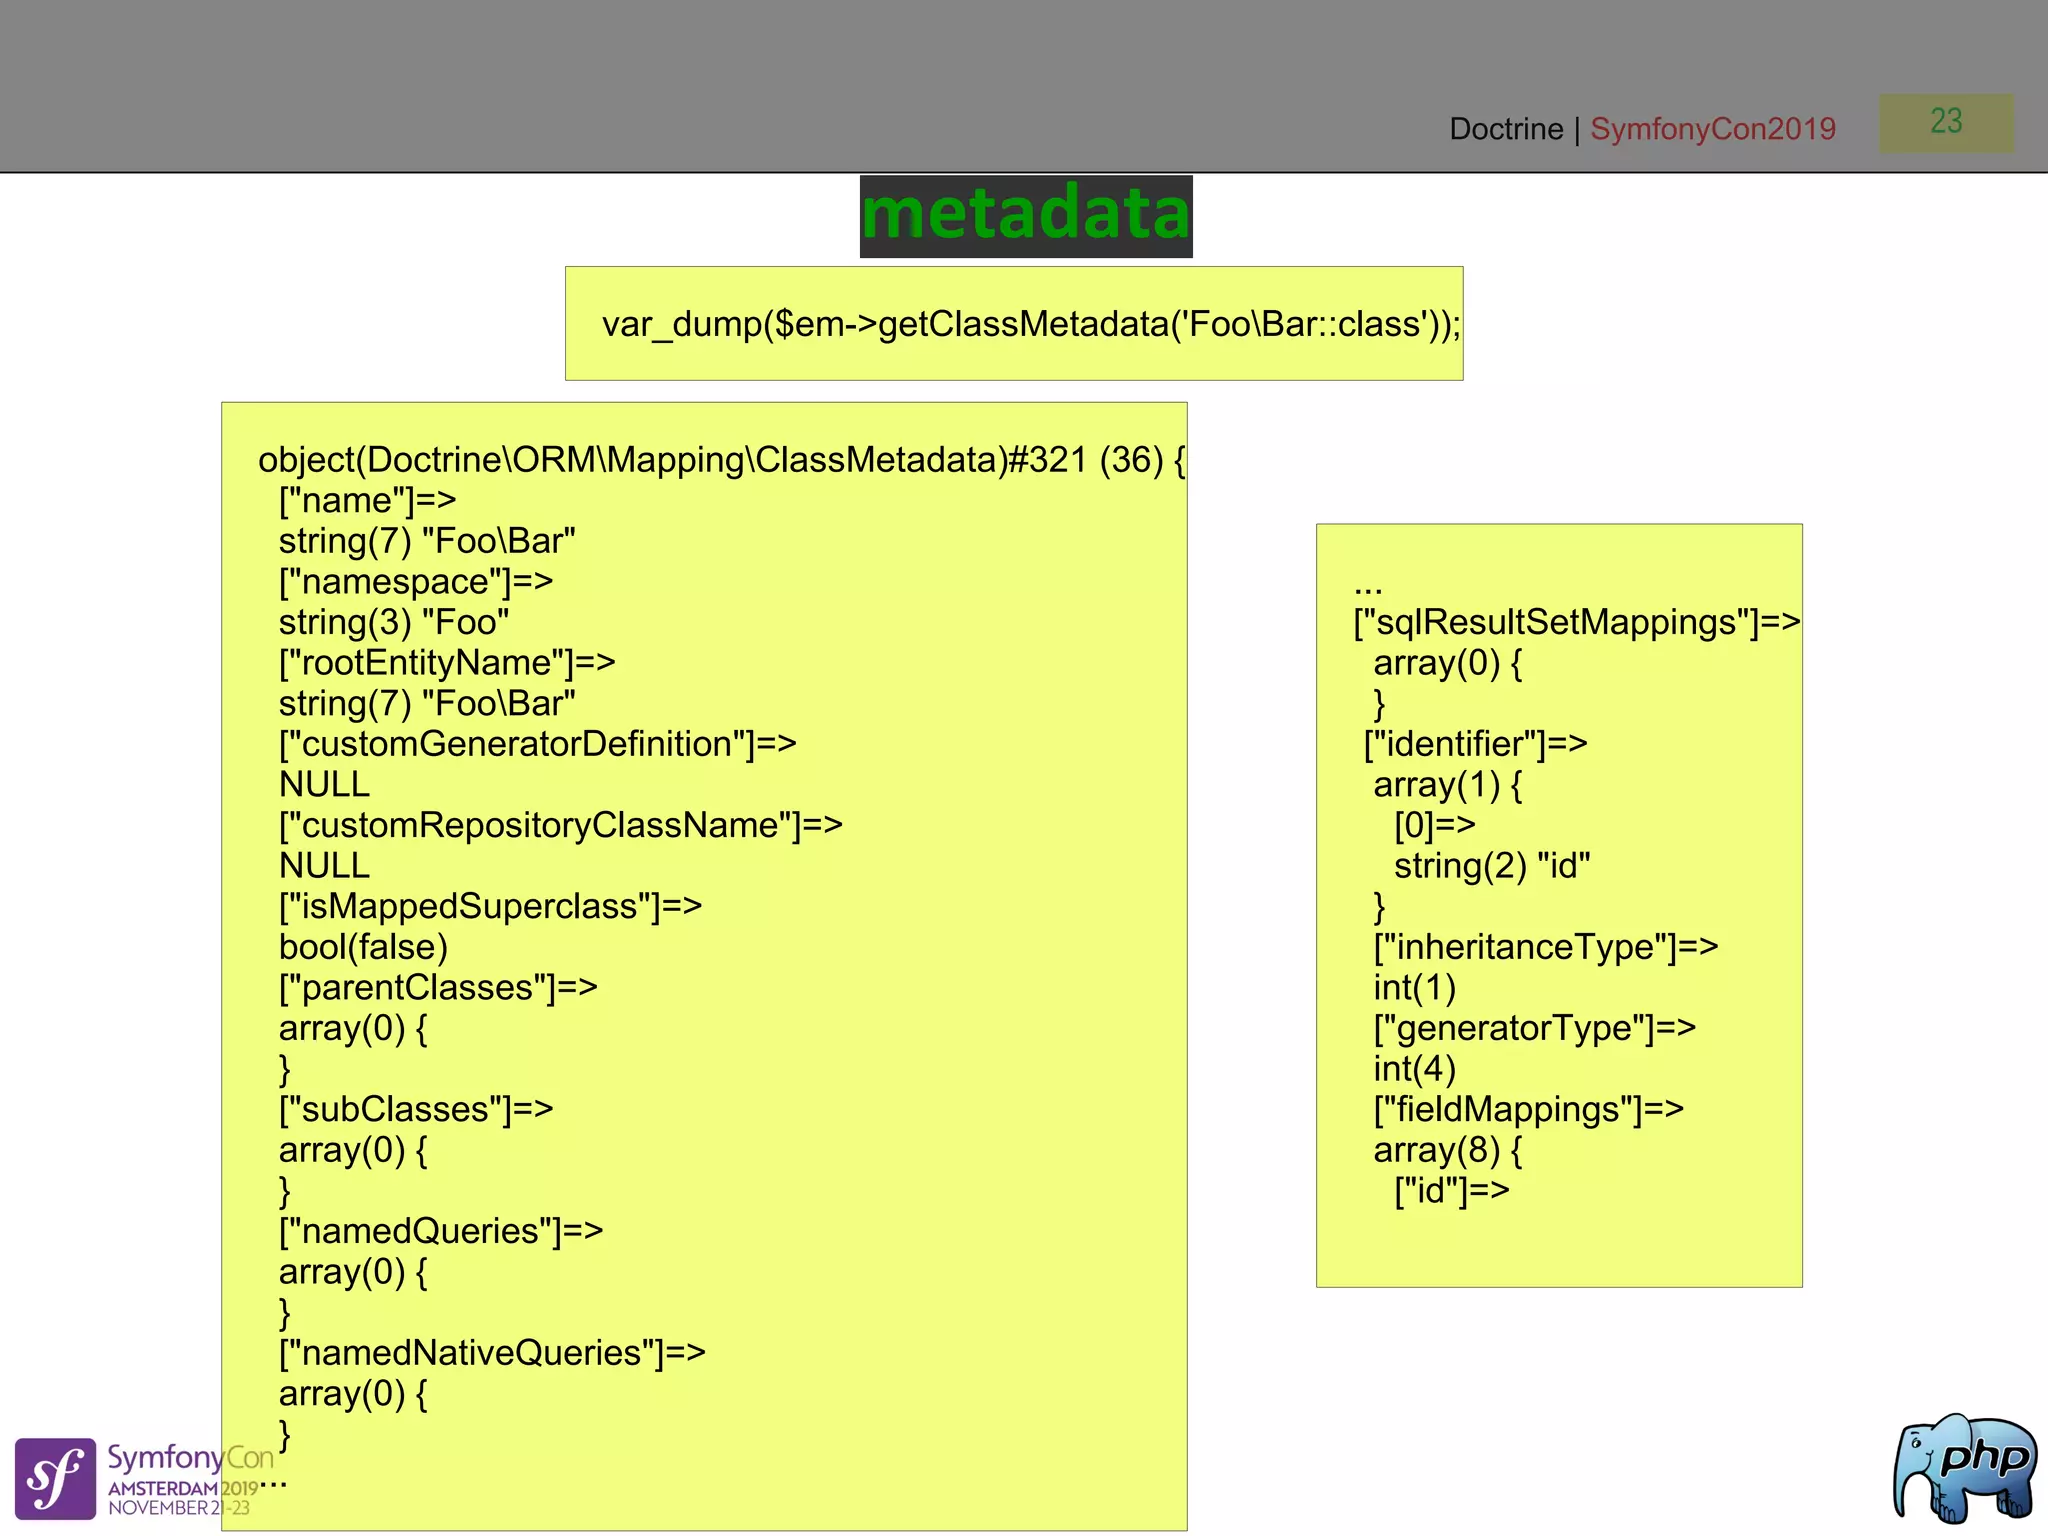This screenshot has width=2048, height=1536.
Task: Click the ["inheritanceType"]=> key
Action: tap(1546, 947)
